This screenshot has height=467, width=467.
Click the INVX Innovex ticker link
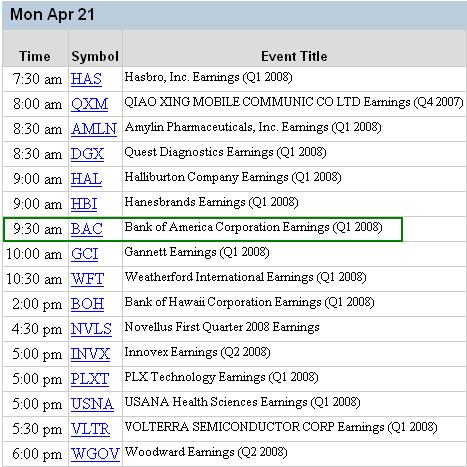90,354
